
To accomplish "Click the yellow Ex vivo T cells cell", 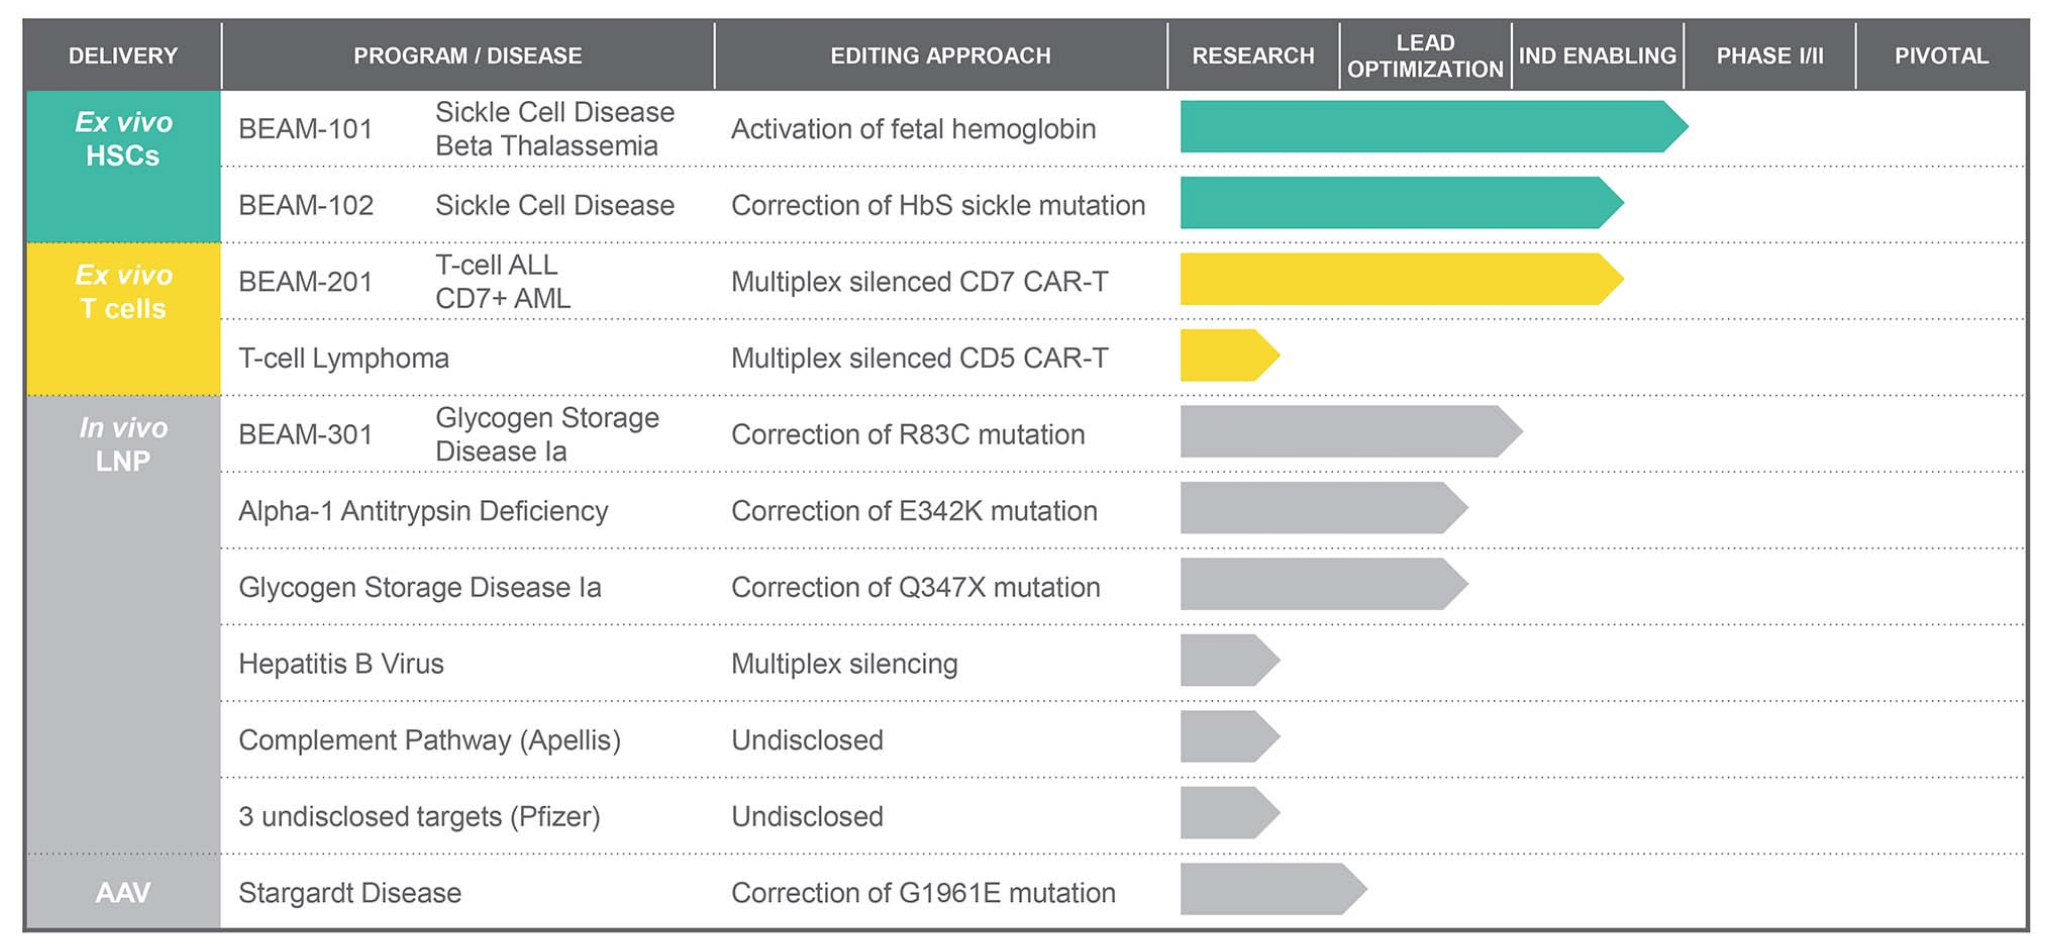I will (123, 292).
